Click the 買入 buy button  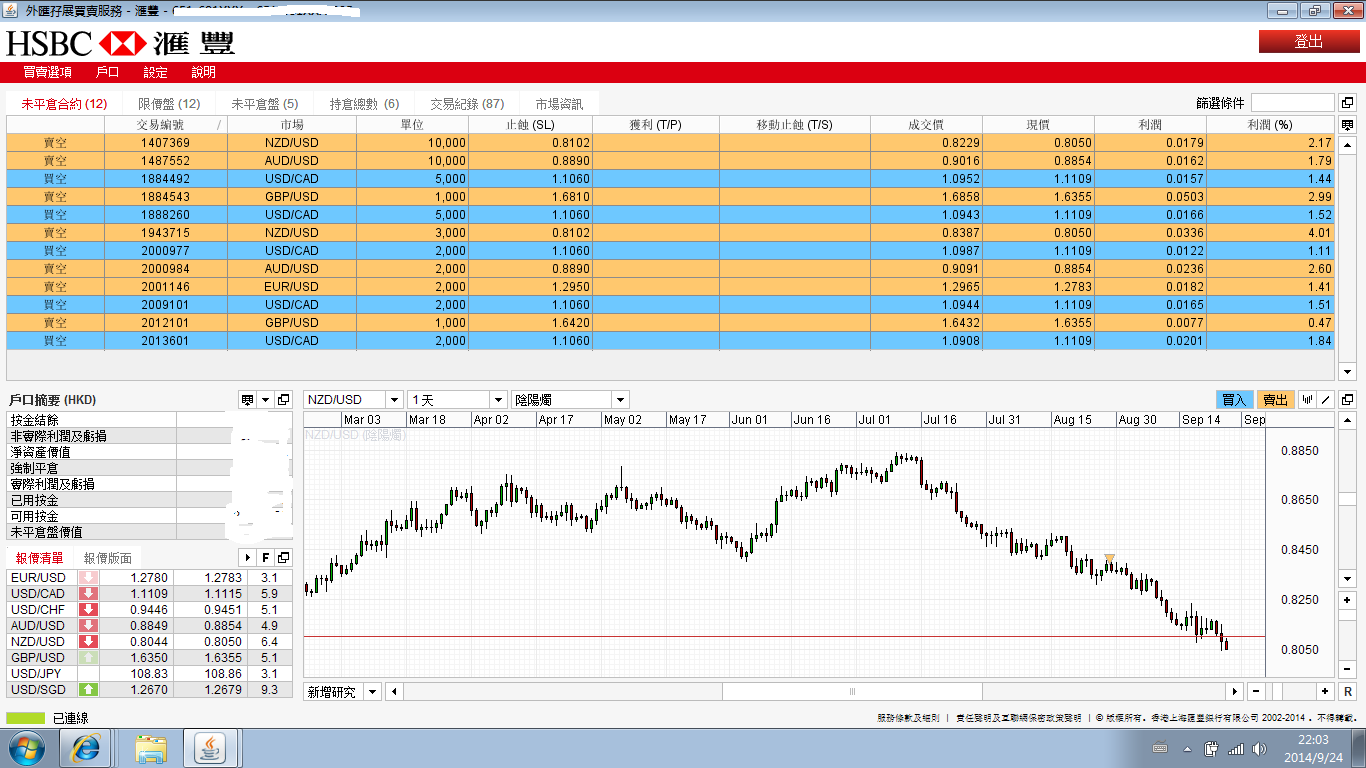click(x=1234, y=400)
